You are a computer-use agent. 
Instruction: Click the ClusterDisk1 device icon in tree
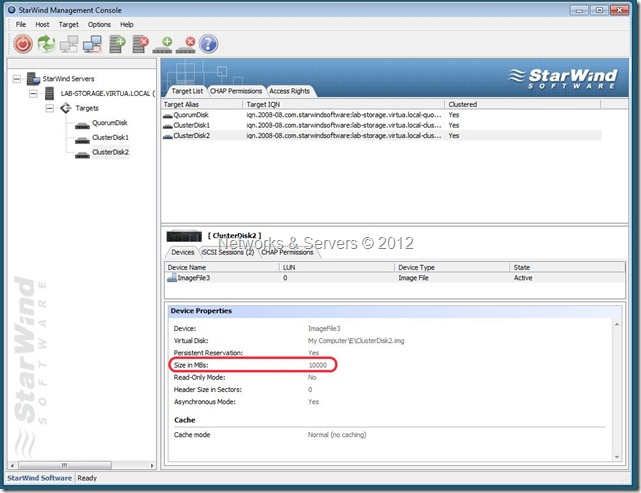[x=82, y=140]
